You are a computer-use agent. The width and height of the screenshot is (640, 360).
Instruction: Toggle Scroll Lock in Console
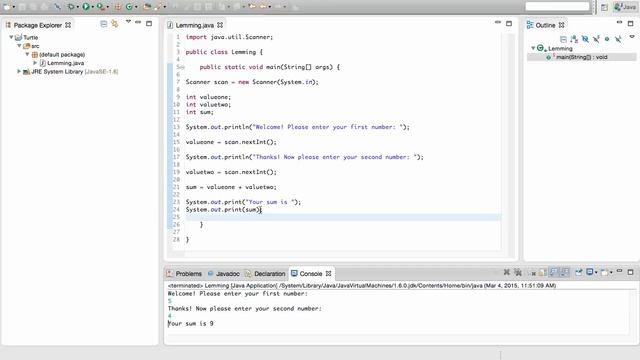[542, 273]
